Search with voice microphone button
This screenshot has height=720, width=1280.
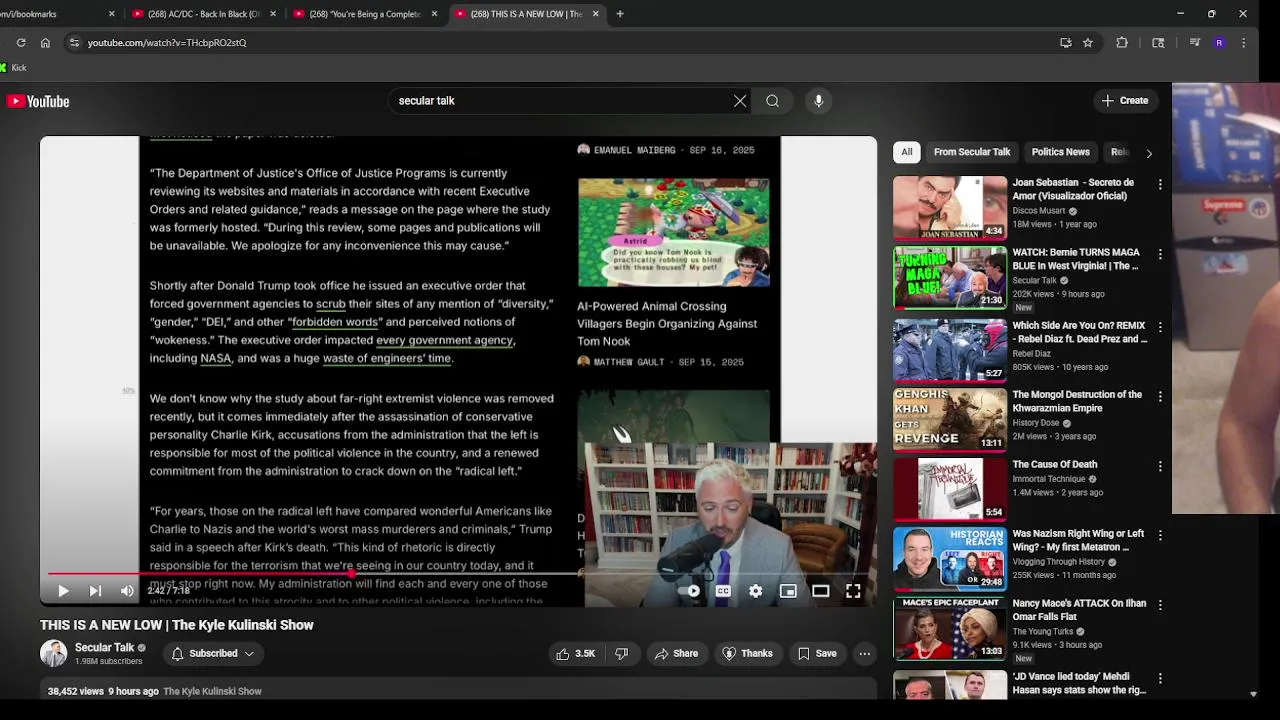[x=818, y=101]
